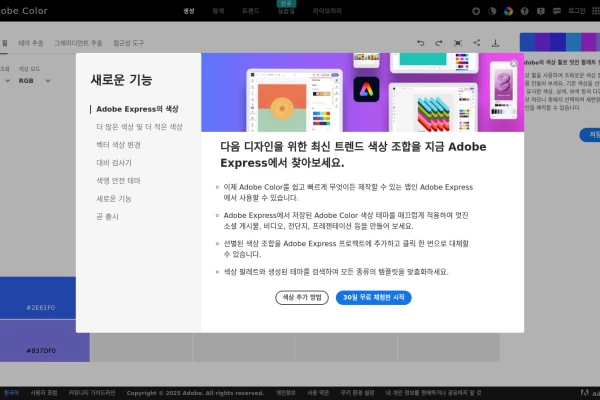Select the 트렌드 top navigation tab
Viewport: 600px width, 400px height.
click(x=251, y=11)
